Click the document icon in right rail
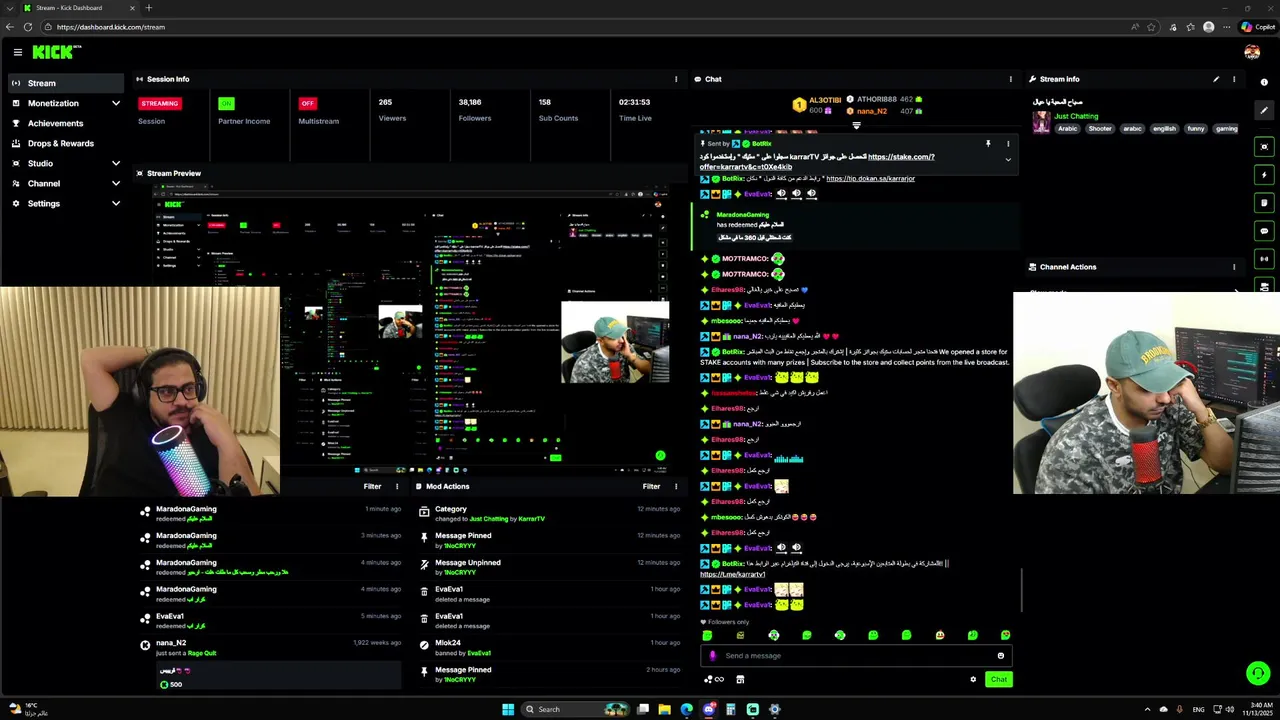Screen dimensions: 1280x720 tap(1264, 203)
